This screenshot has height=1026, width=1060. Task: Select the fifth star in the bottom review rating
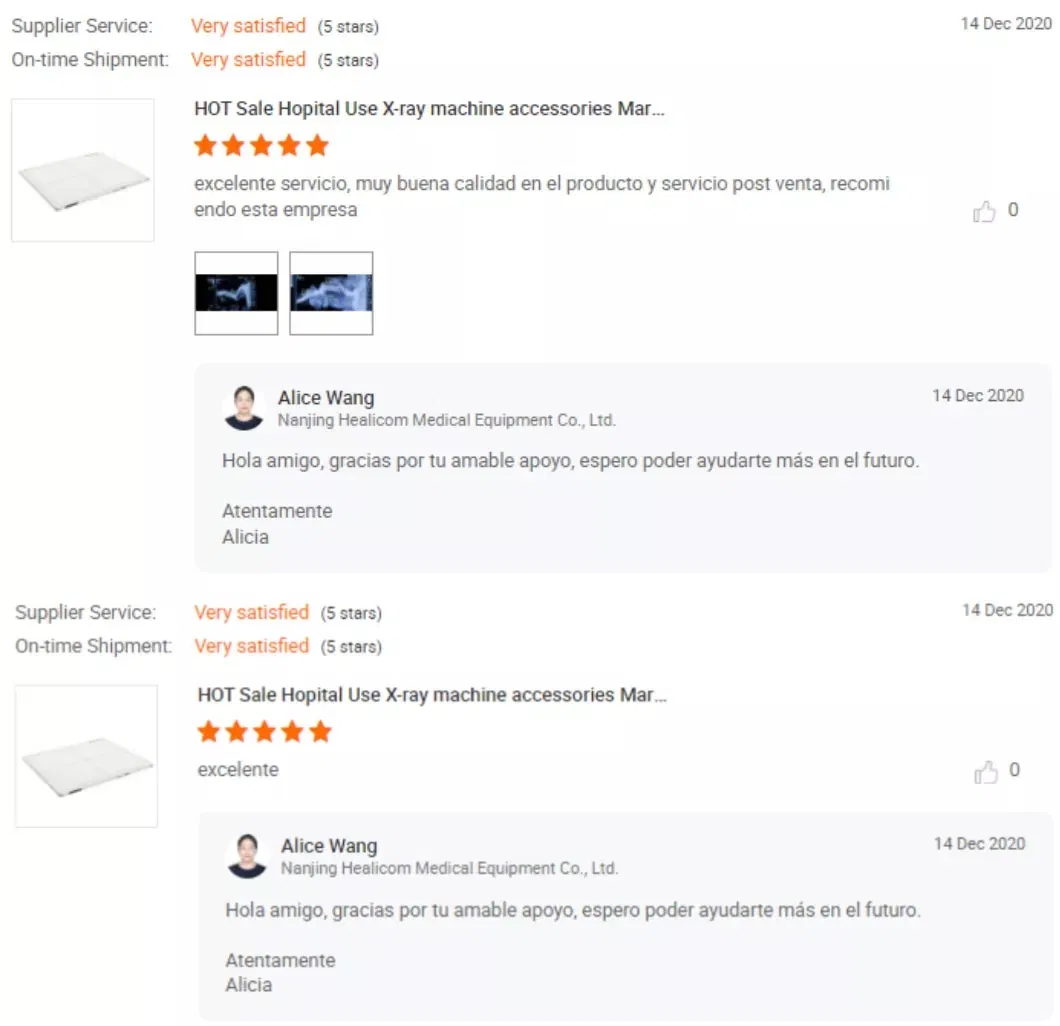click(318, 732)
